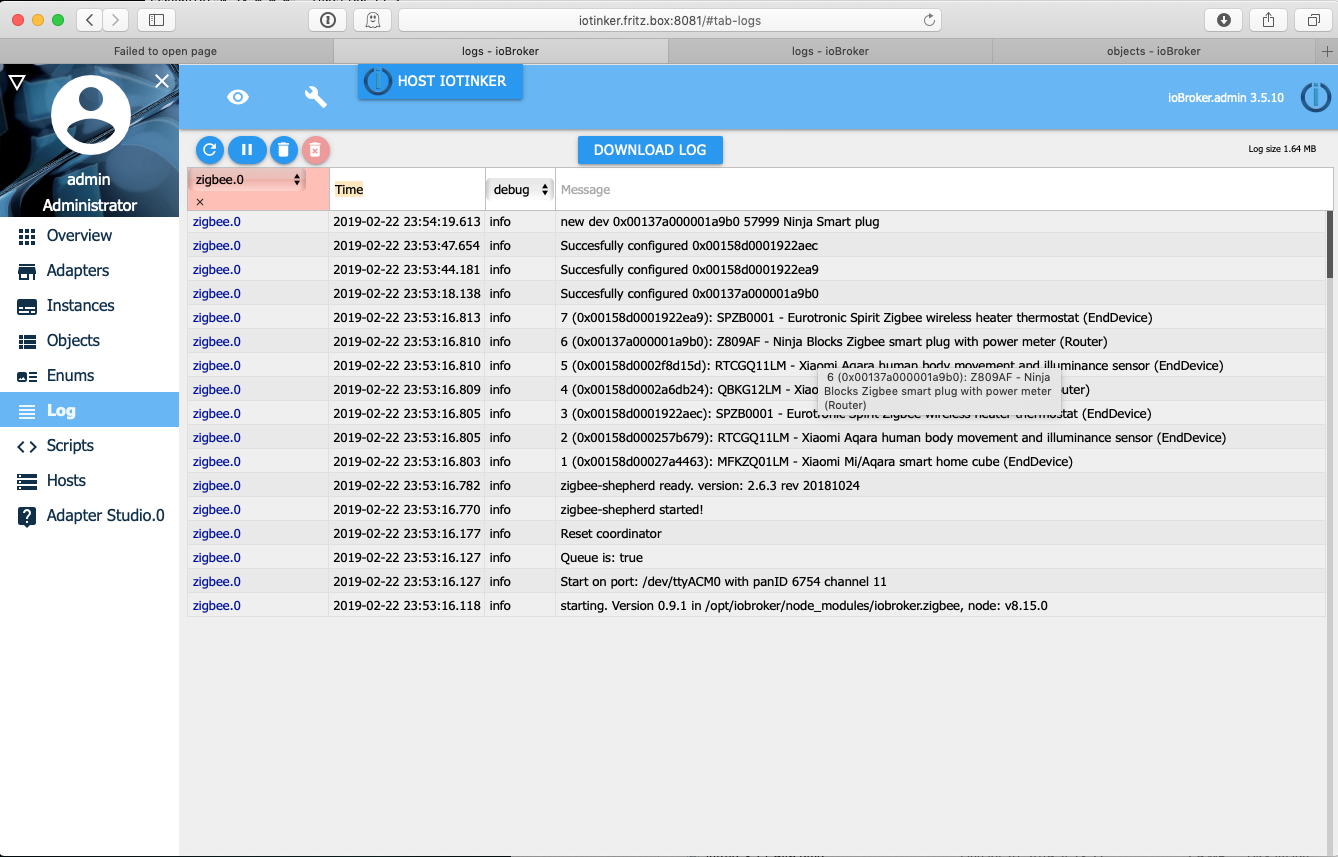The image size is (1338, 857).
Task: Open admin settings via the wrench icon
Action: coord(314,96)
